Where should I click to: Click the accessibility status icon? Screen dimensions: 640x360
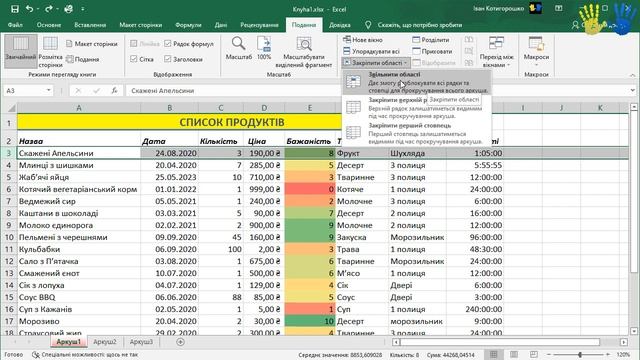pyautogui.click(x=36, y=355)
